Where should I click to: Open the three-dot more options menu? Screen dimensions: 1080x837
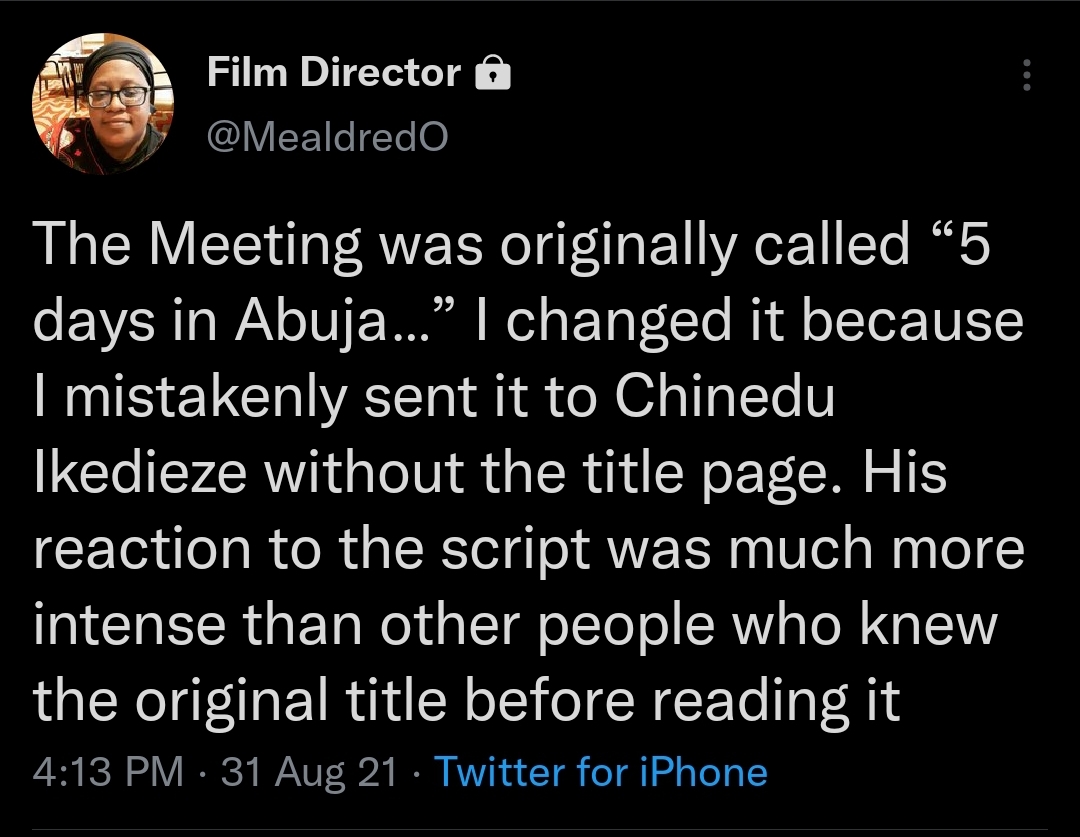[x=1026, y=75]
